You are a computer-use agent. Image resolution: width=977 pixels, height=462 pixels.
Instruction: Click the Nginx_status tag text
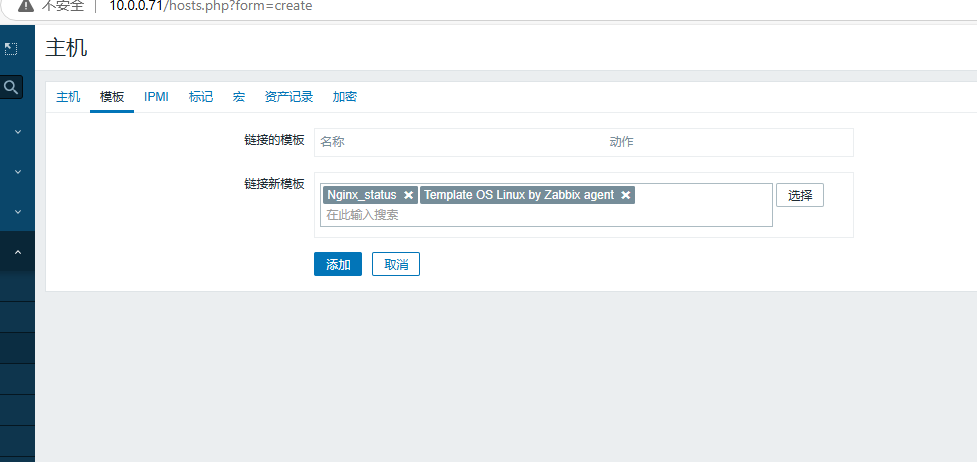coord(362,195)
